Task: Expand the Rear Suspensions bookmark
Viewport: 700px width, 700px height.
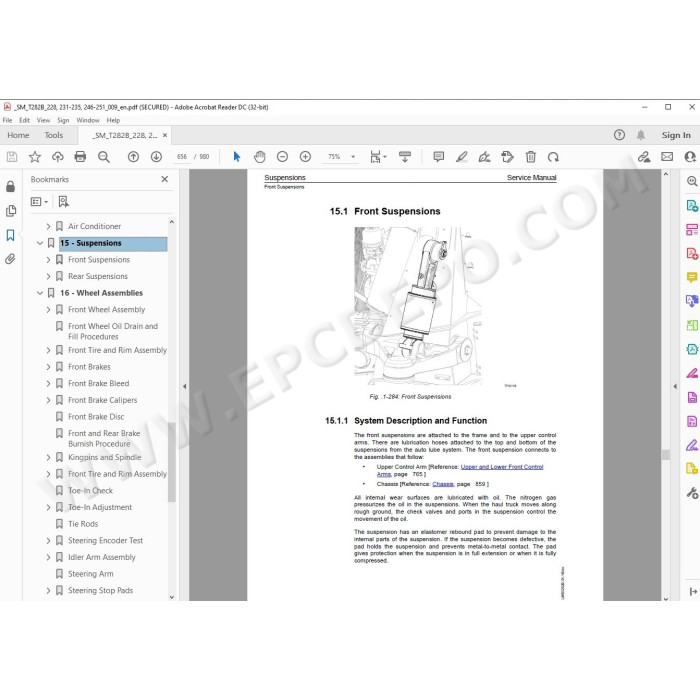Action: pos(48,276)
